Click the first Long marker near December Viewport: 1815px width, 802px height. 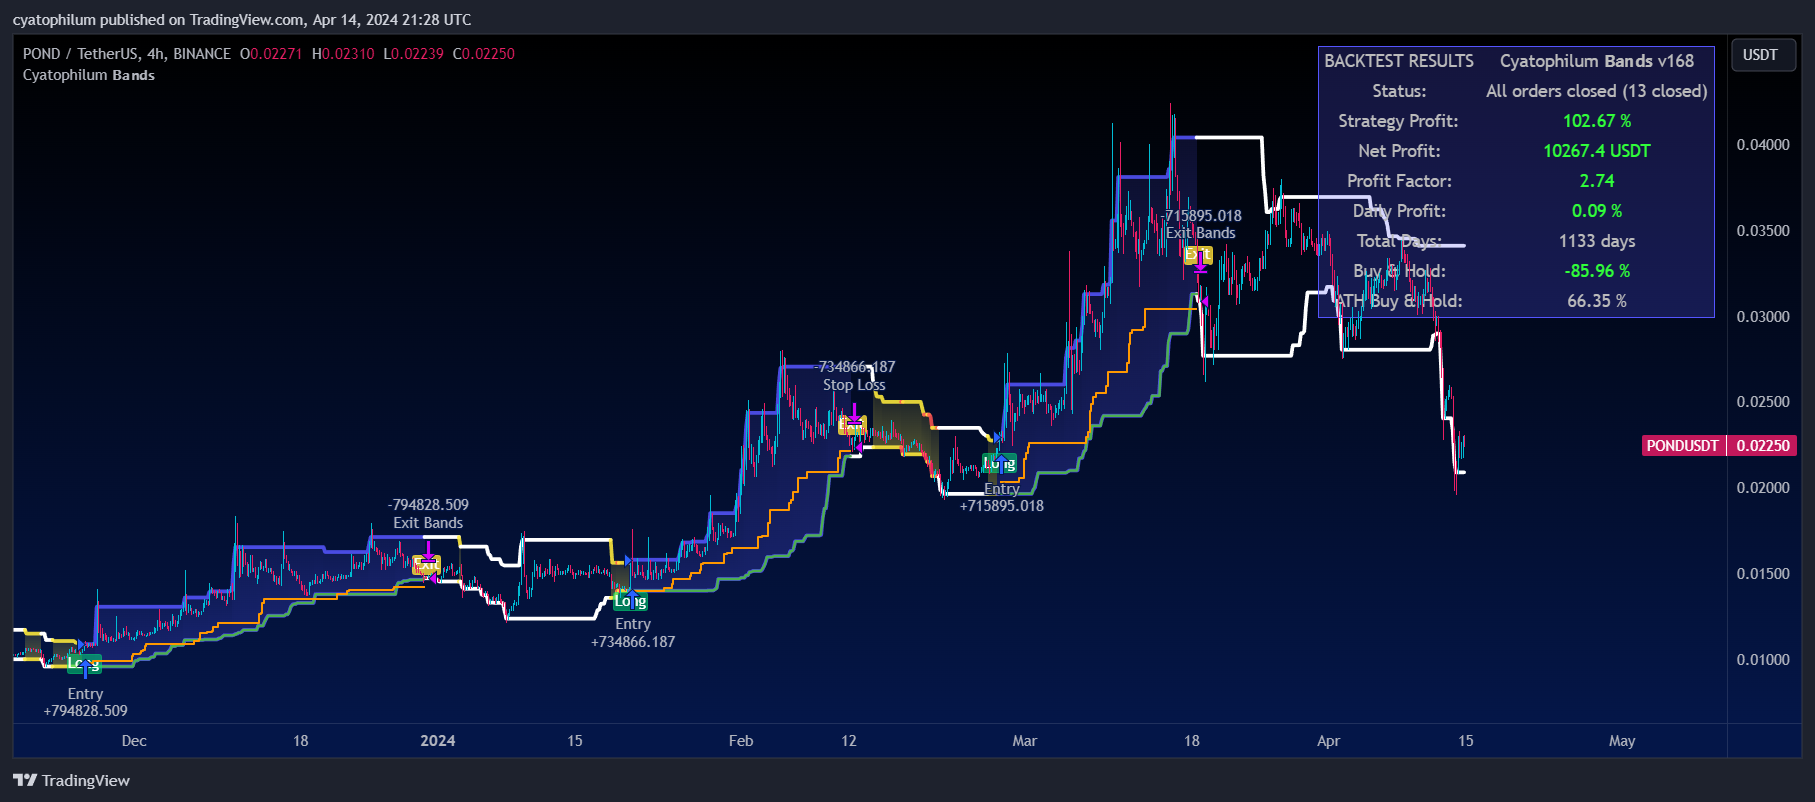pos(84,663)
